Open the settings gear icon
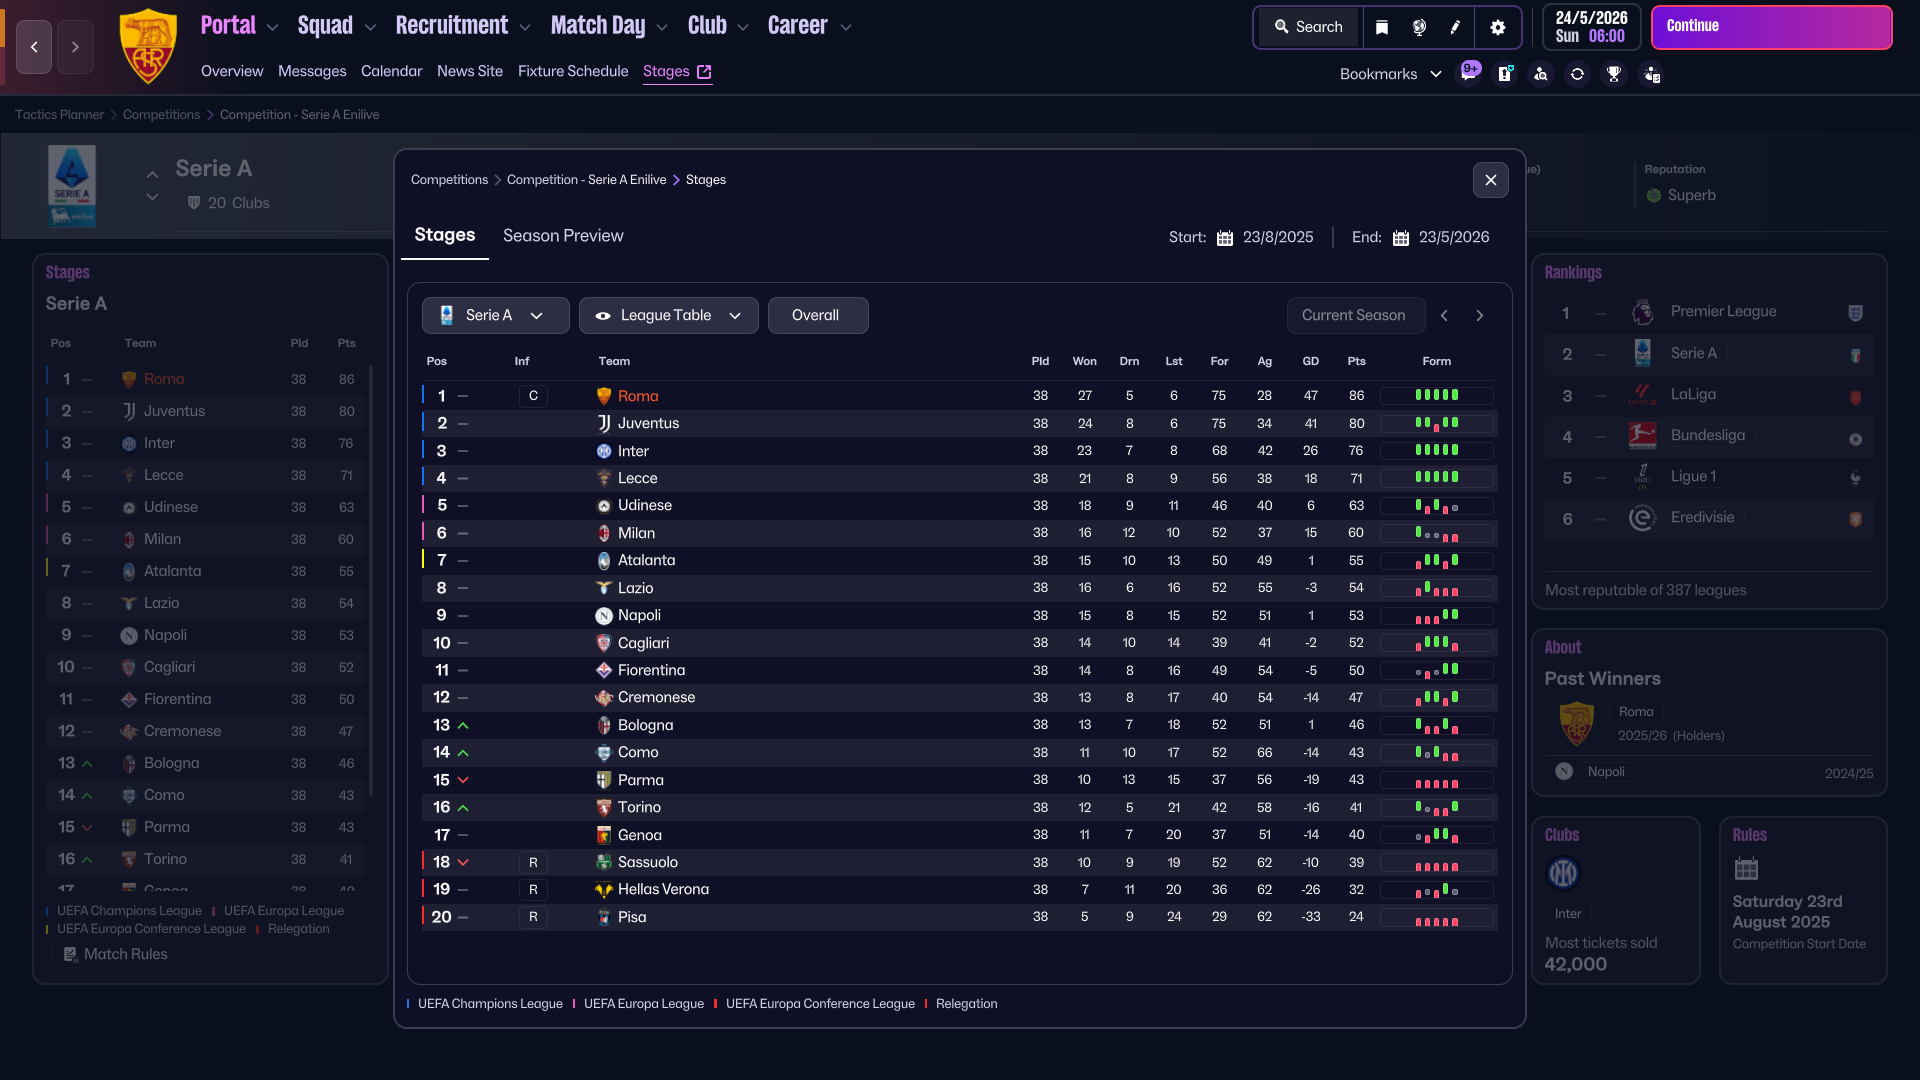Image resolution: width=1920 pixels, height=1080 pixels. coord(1497,27)
